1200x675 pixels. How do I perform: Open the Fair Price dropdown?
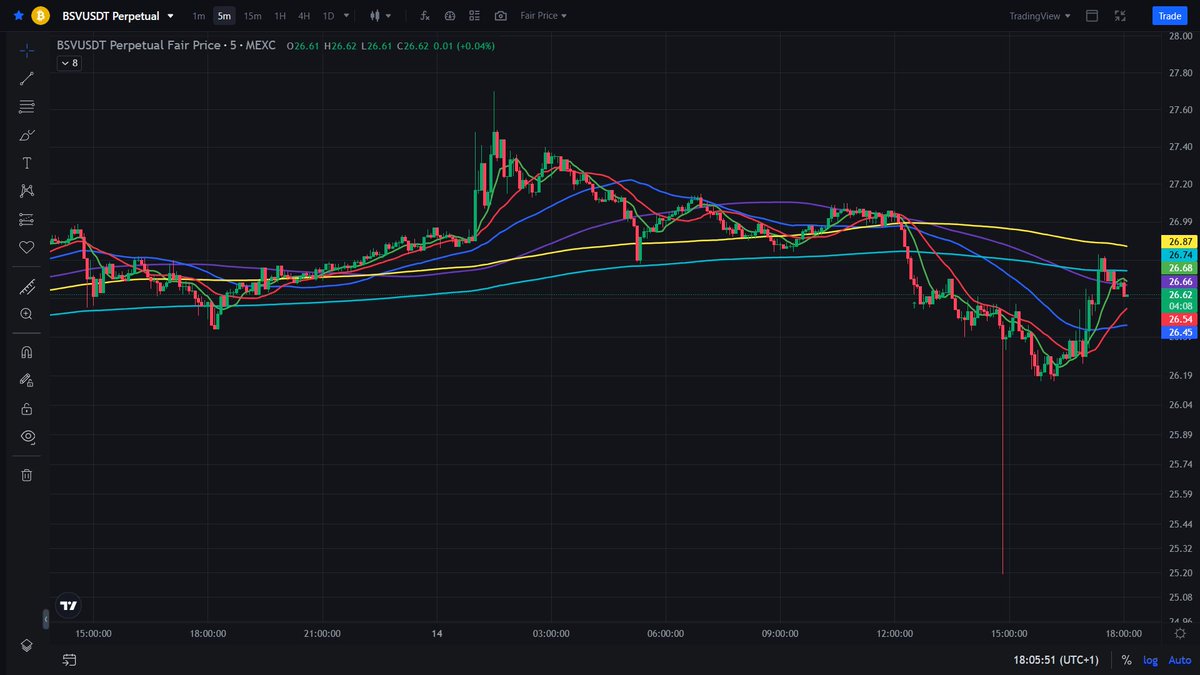pyautogui.click(x=544, y=16)
